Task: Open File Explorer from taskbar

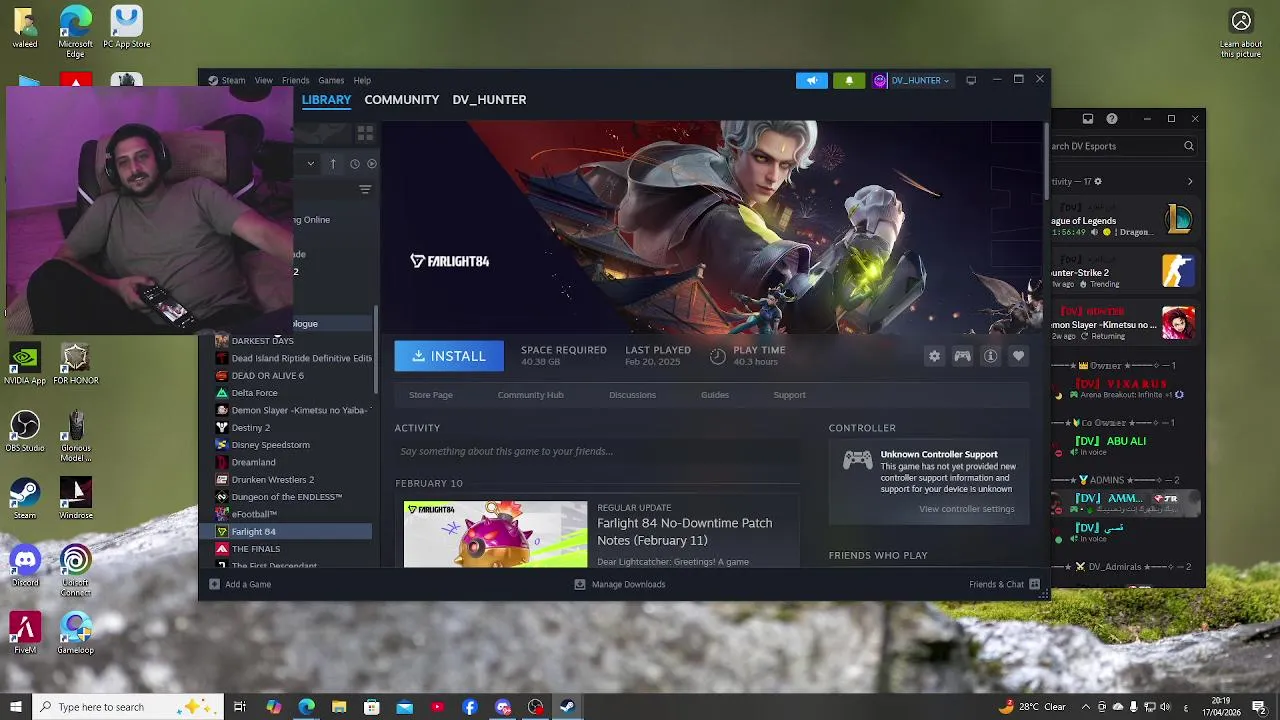Action: [x=339, y=707]
